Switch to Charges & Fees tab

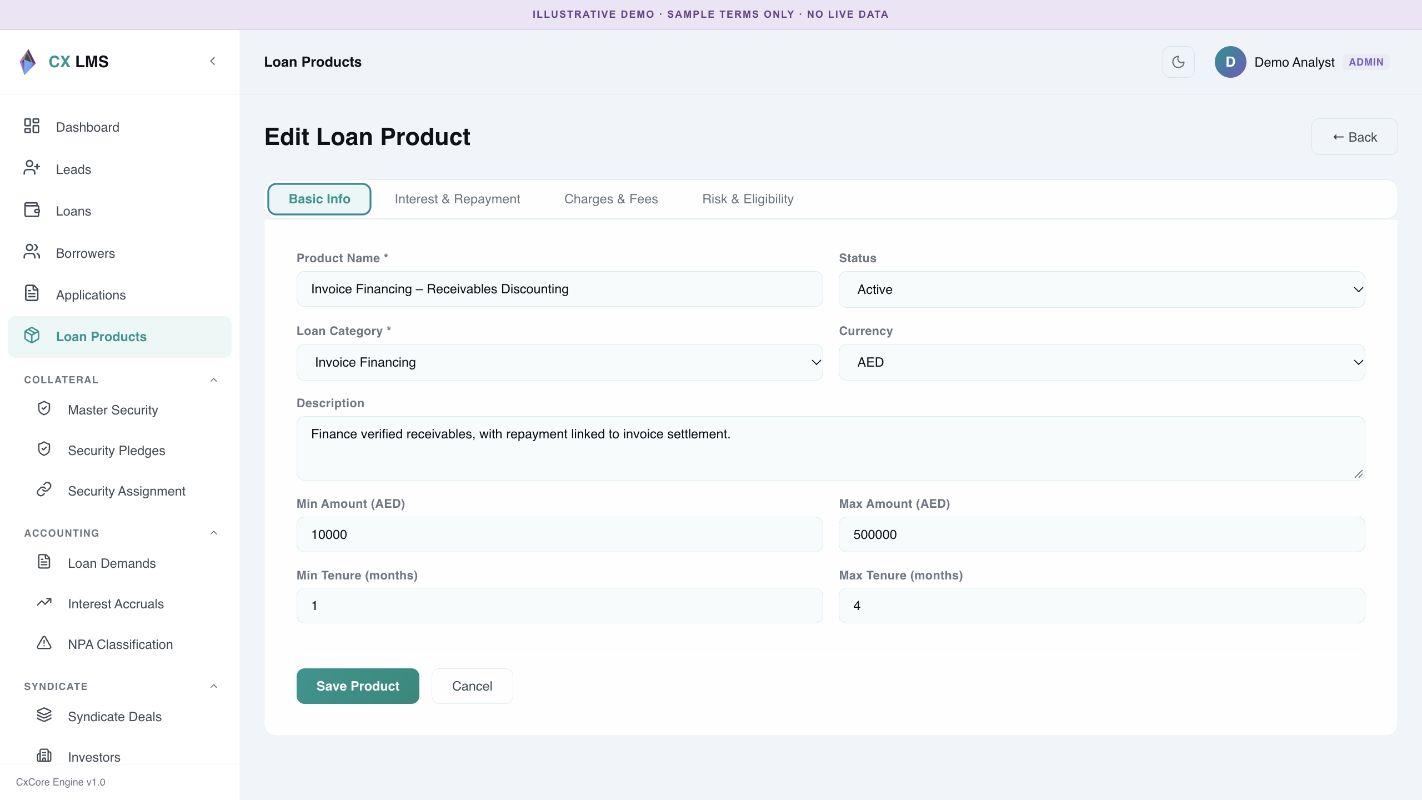pos(611,199)
